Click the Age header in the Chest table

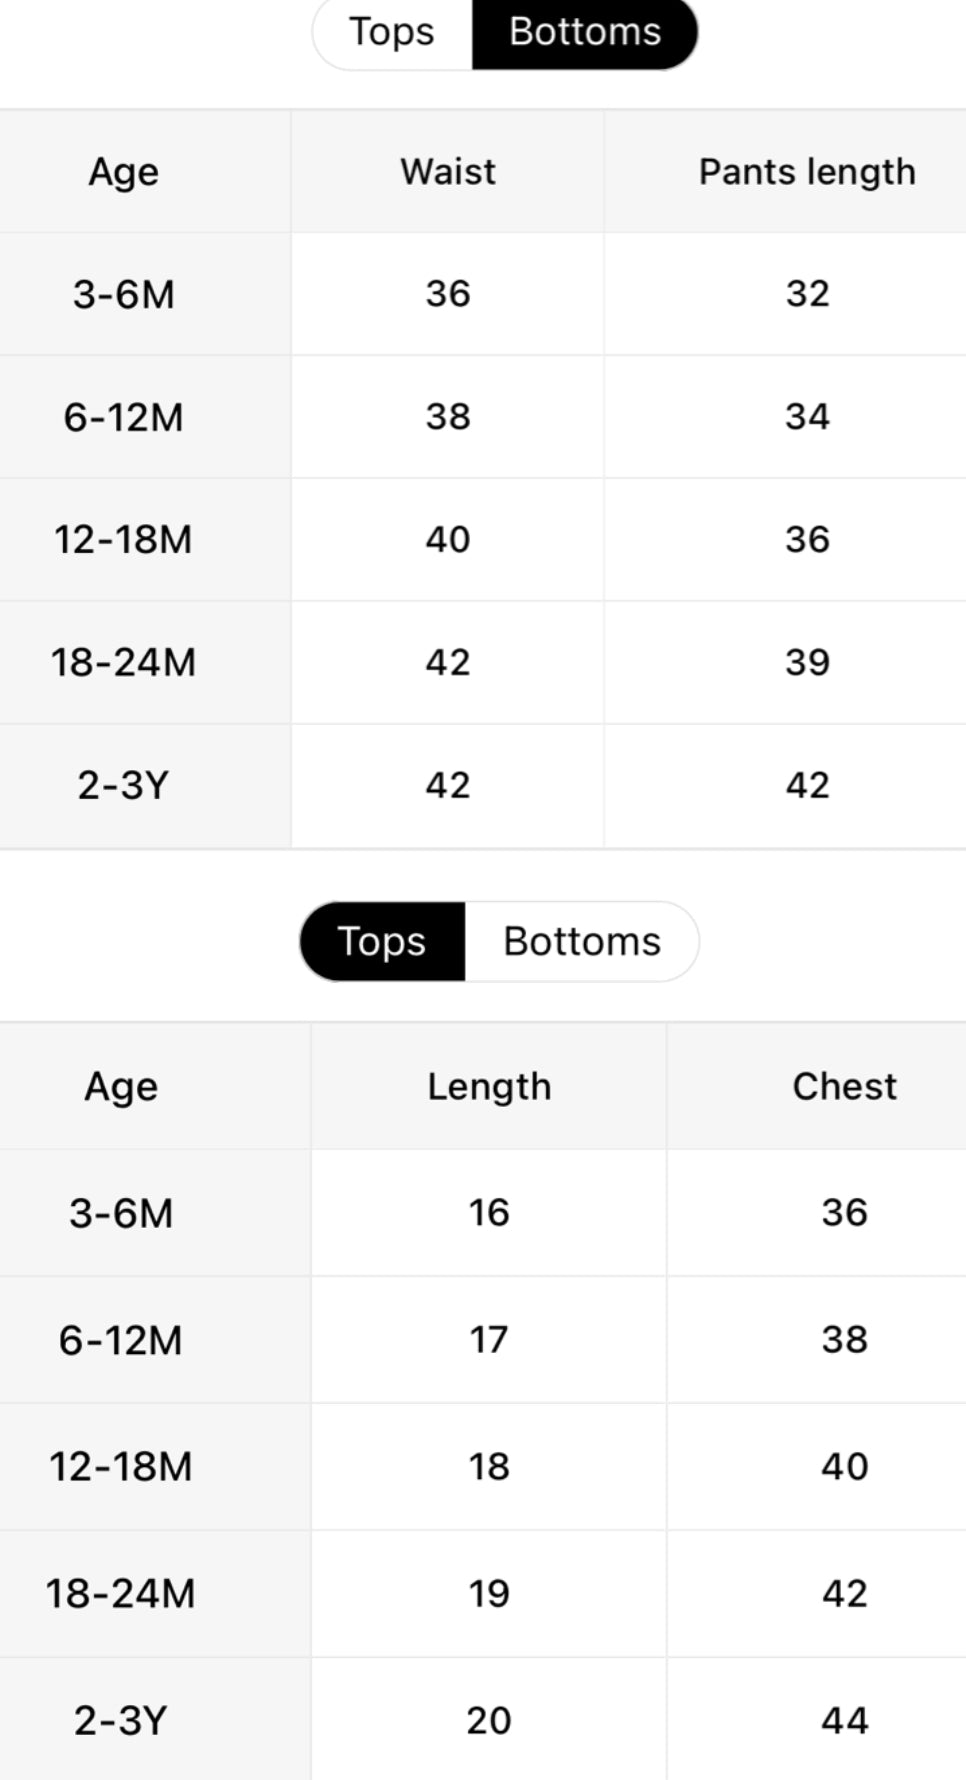(x=121, y=1086)
